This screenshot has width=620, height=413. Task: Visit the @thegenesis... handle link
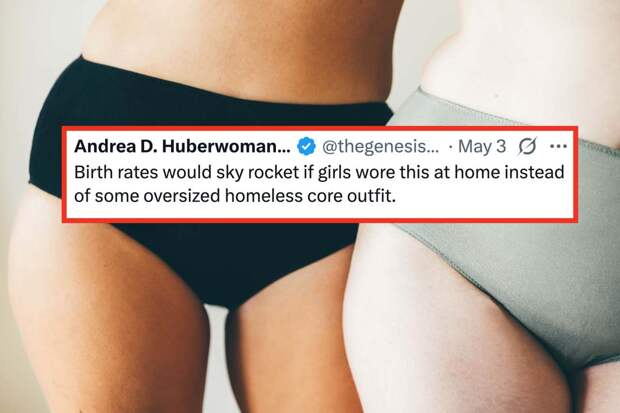pos(380,146)
